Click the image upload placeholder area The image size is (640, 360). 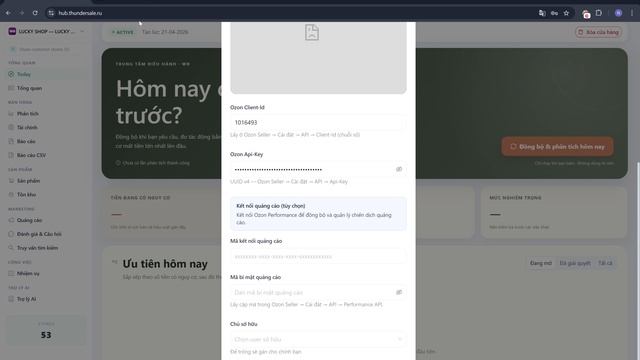coord(318,58)
